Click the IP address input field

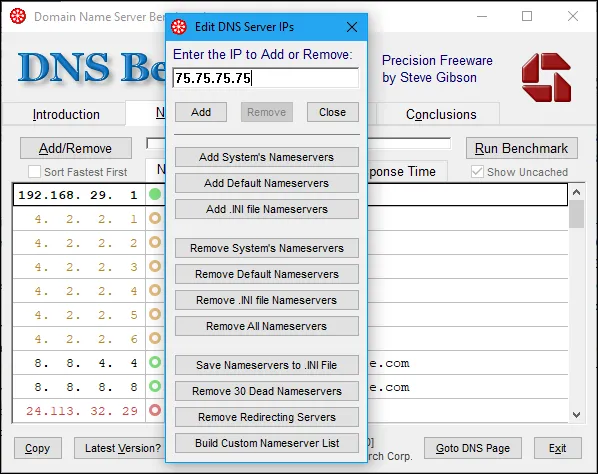coord(266,78)
